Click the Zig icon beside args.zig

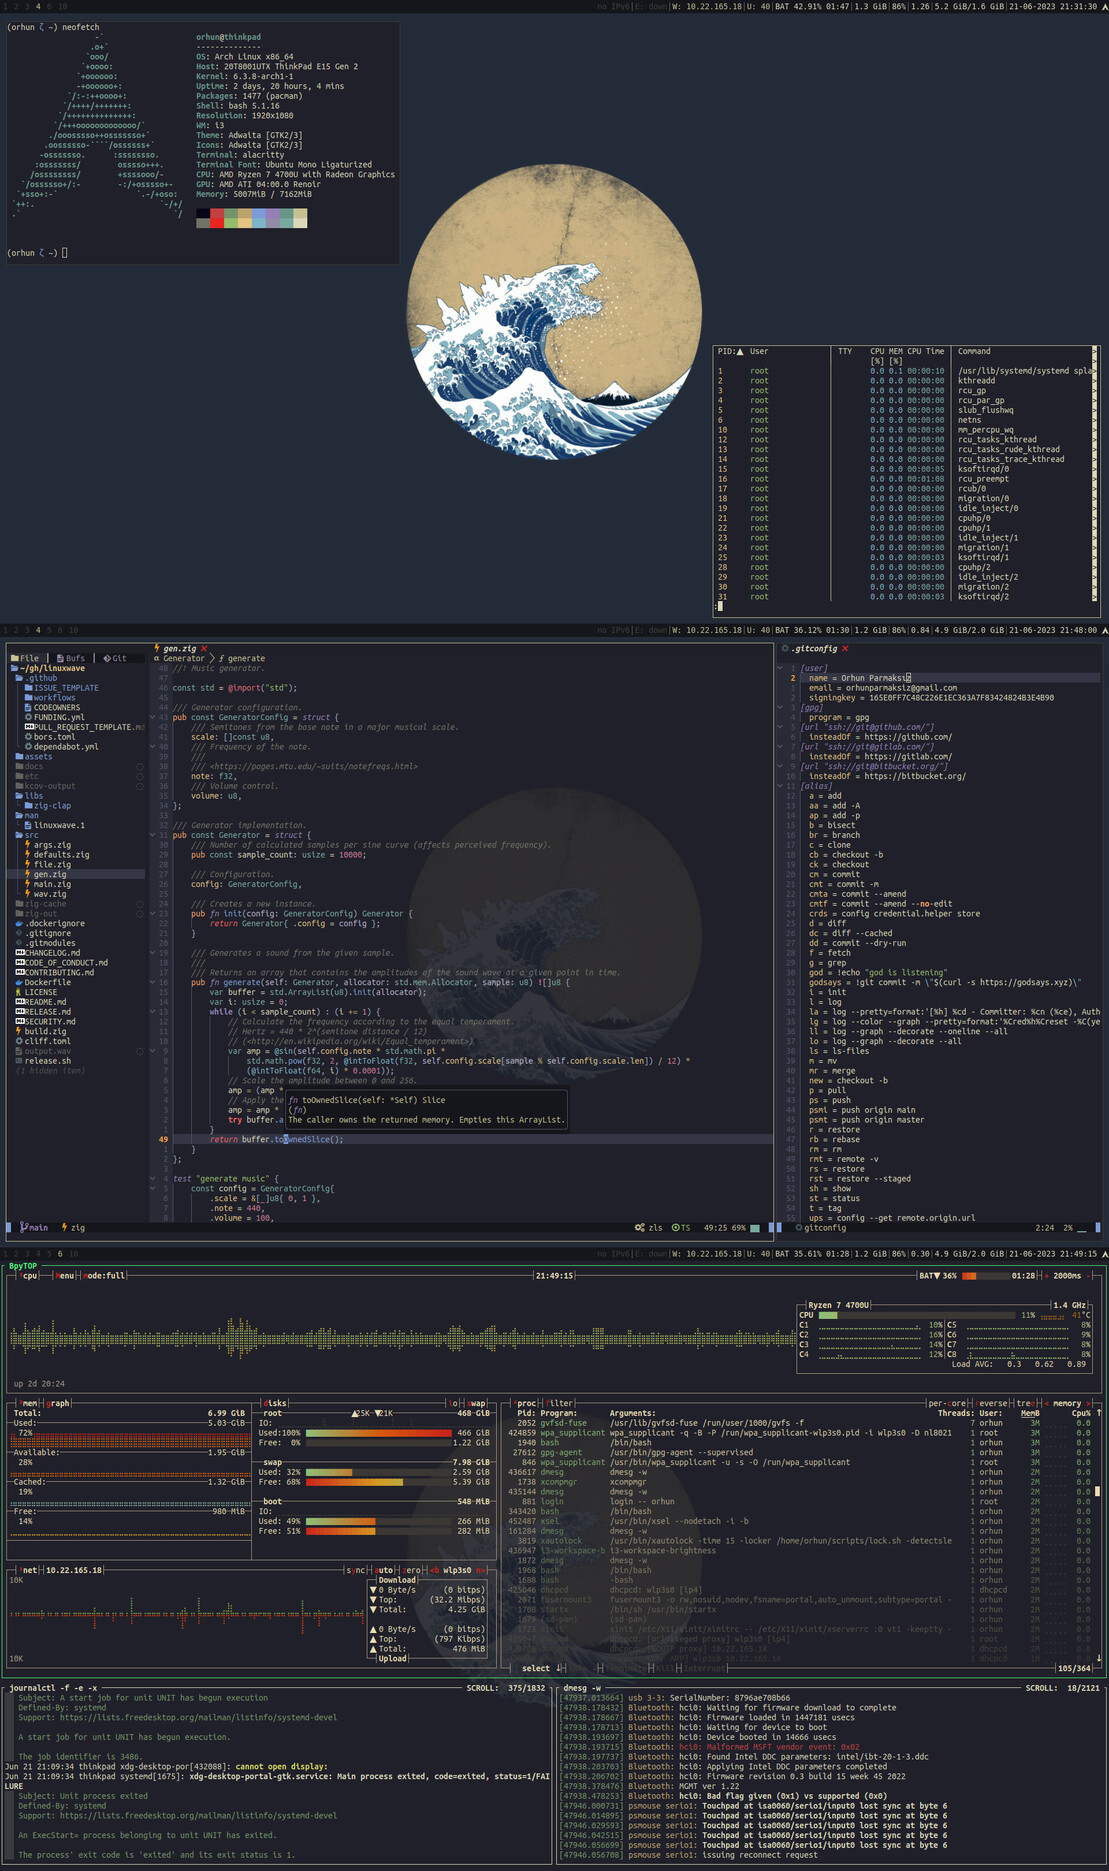click(27, 845)
